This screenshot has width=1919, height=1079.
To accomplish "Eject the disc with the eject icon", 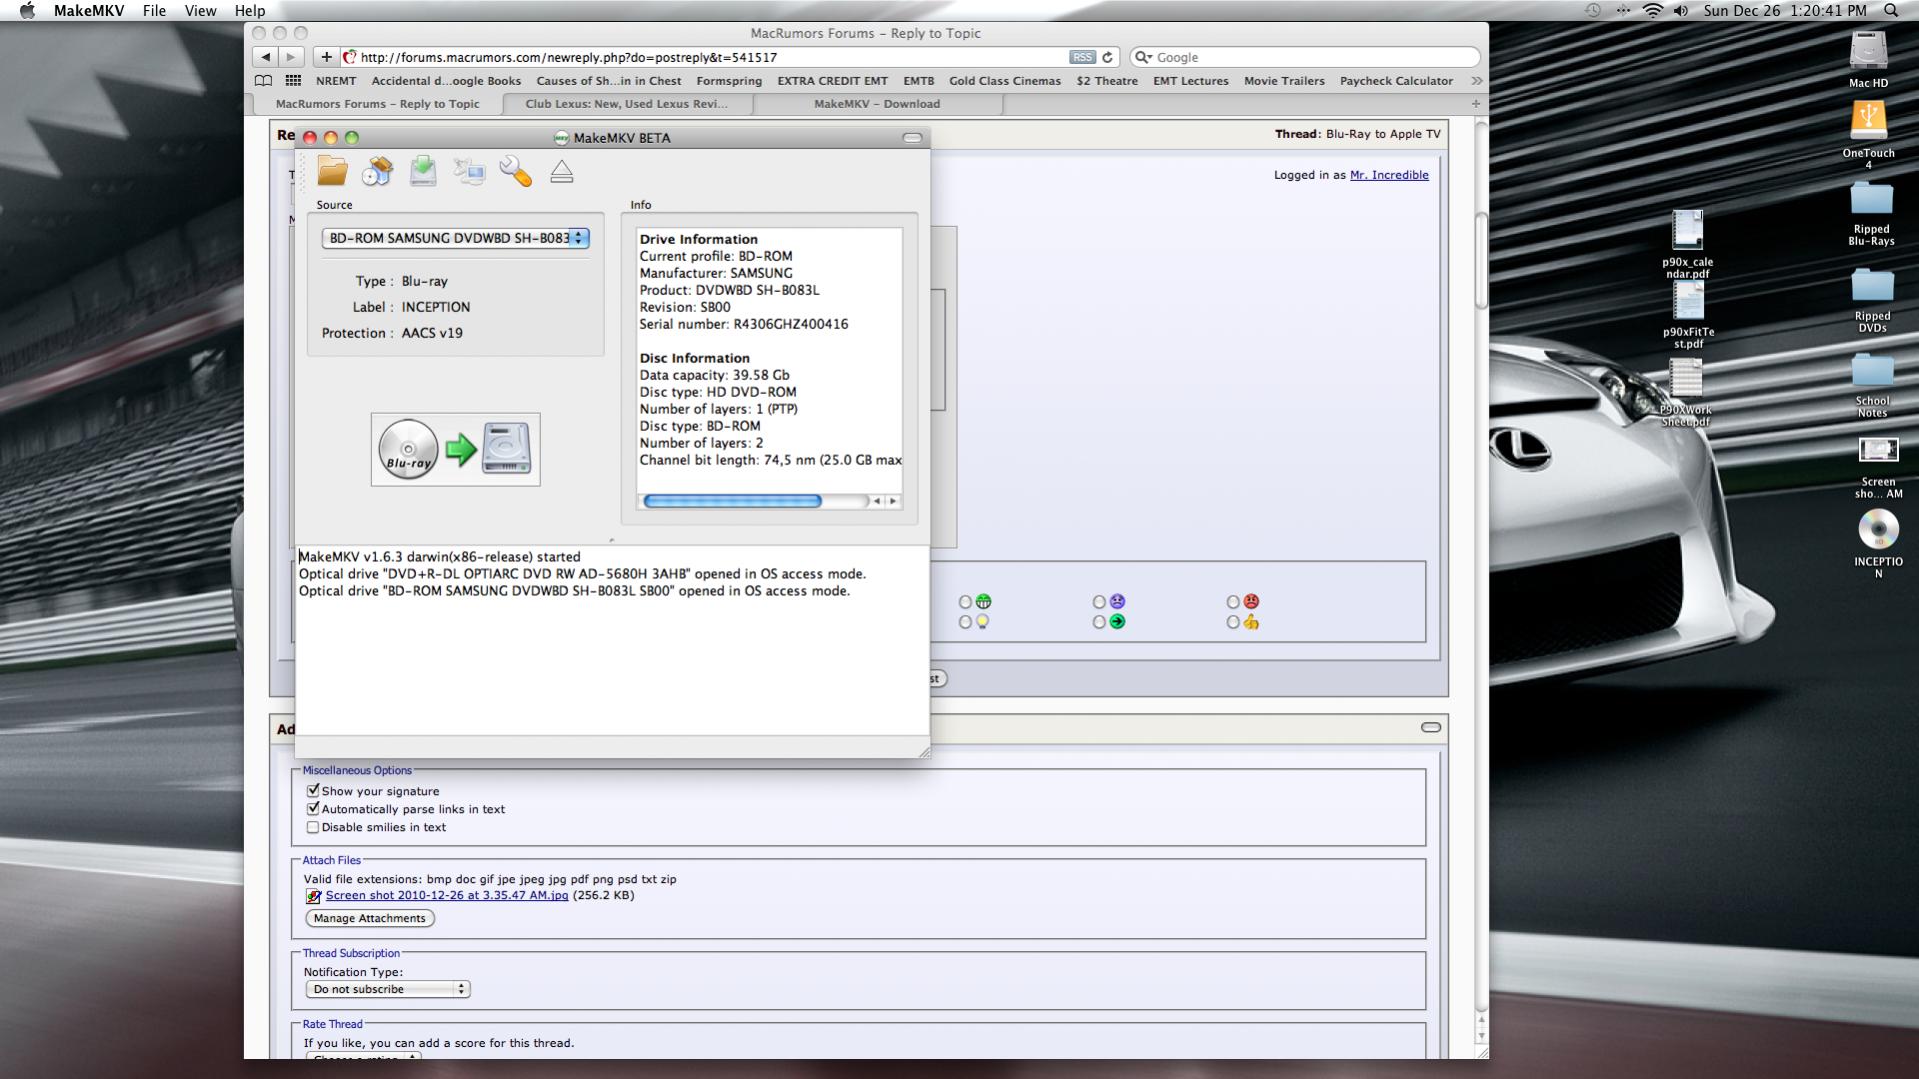I will pos(561,172).
